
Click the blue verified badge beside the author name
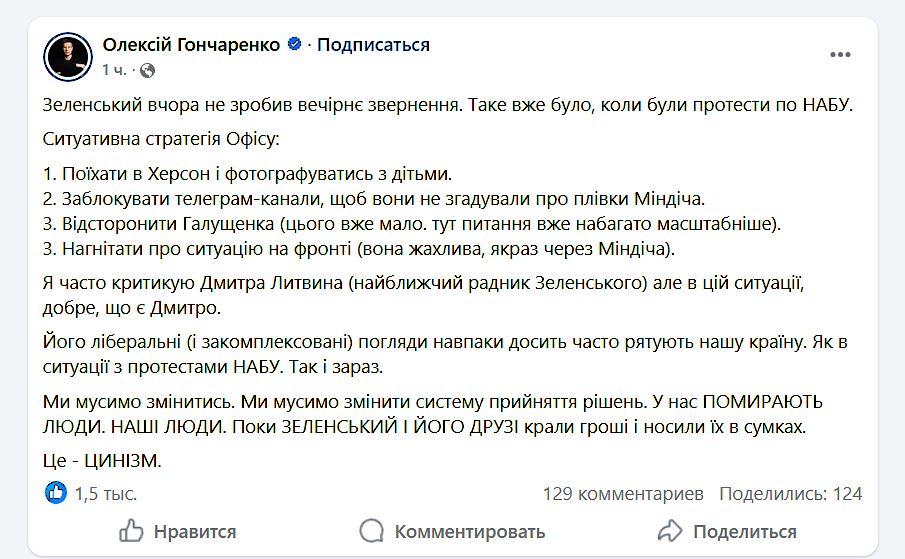pos(295,45)
